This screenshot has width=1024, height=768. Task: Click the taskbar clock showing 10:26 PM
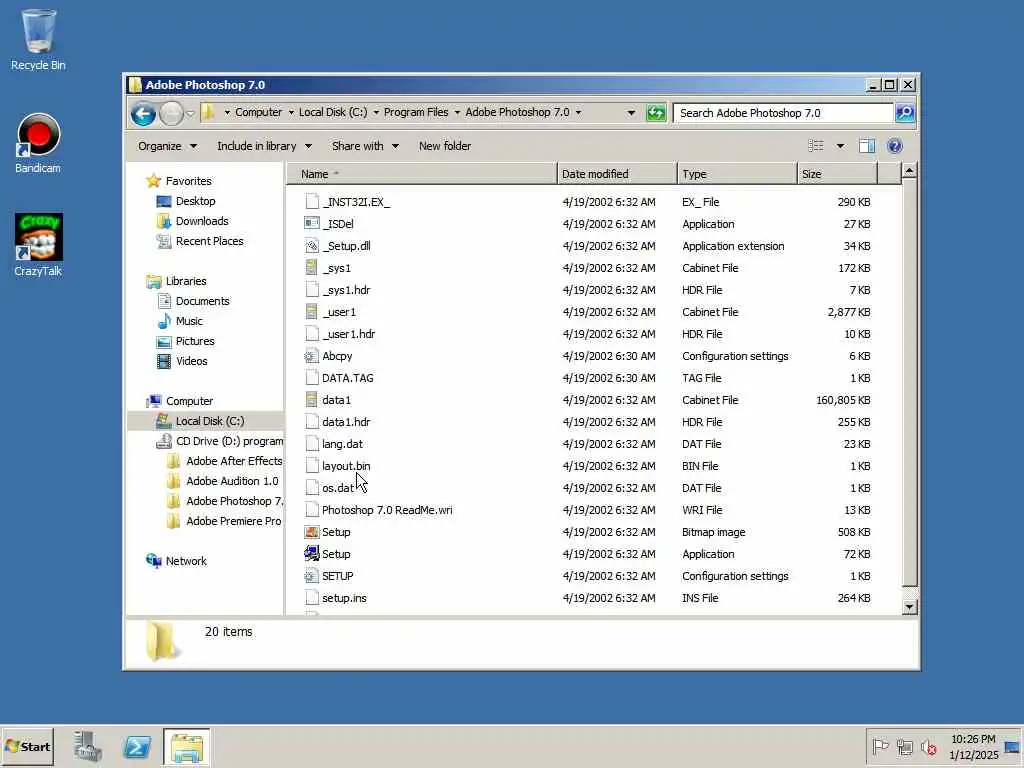(973, 746)
